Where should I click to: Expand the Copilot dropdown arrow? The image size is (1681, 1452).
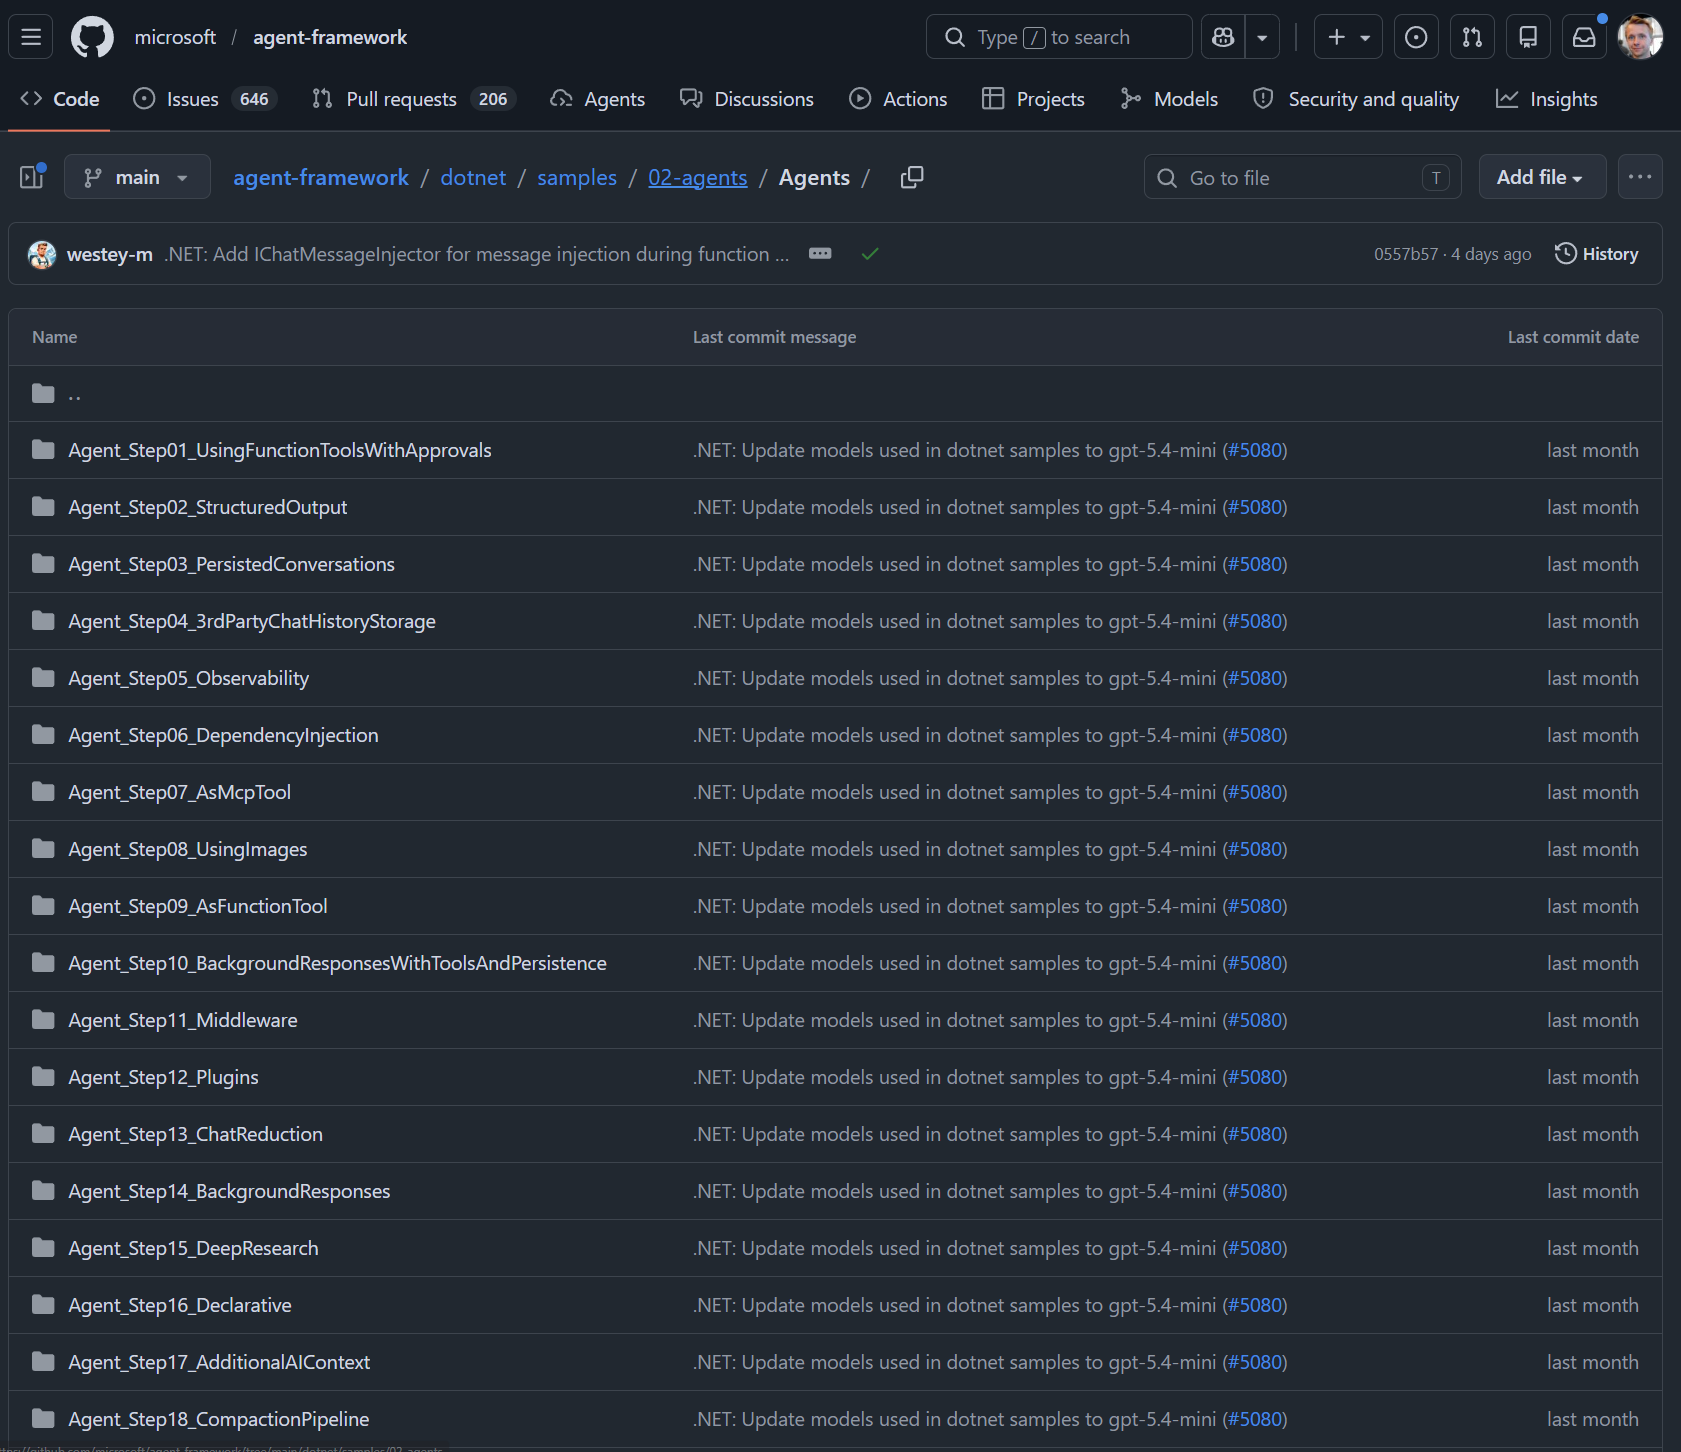point(1262,37)
